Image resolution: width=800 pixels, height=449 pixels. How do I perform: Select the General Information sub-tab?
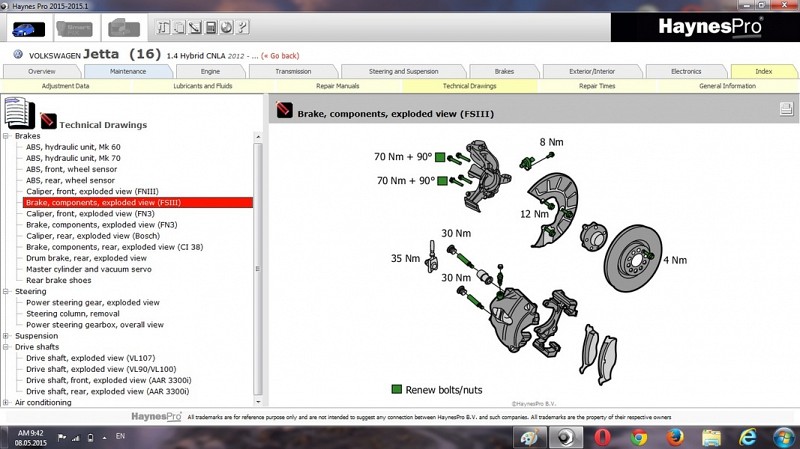[728, 86]
